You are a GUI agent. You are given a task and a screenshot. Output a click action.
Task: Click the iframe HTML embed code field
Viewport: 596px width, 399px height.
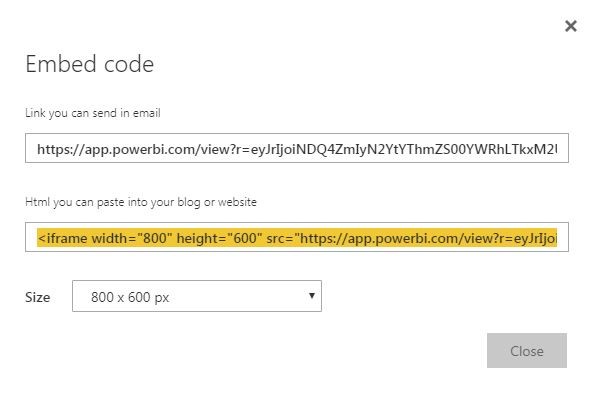pos(297,237)
